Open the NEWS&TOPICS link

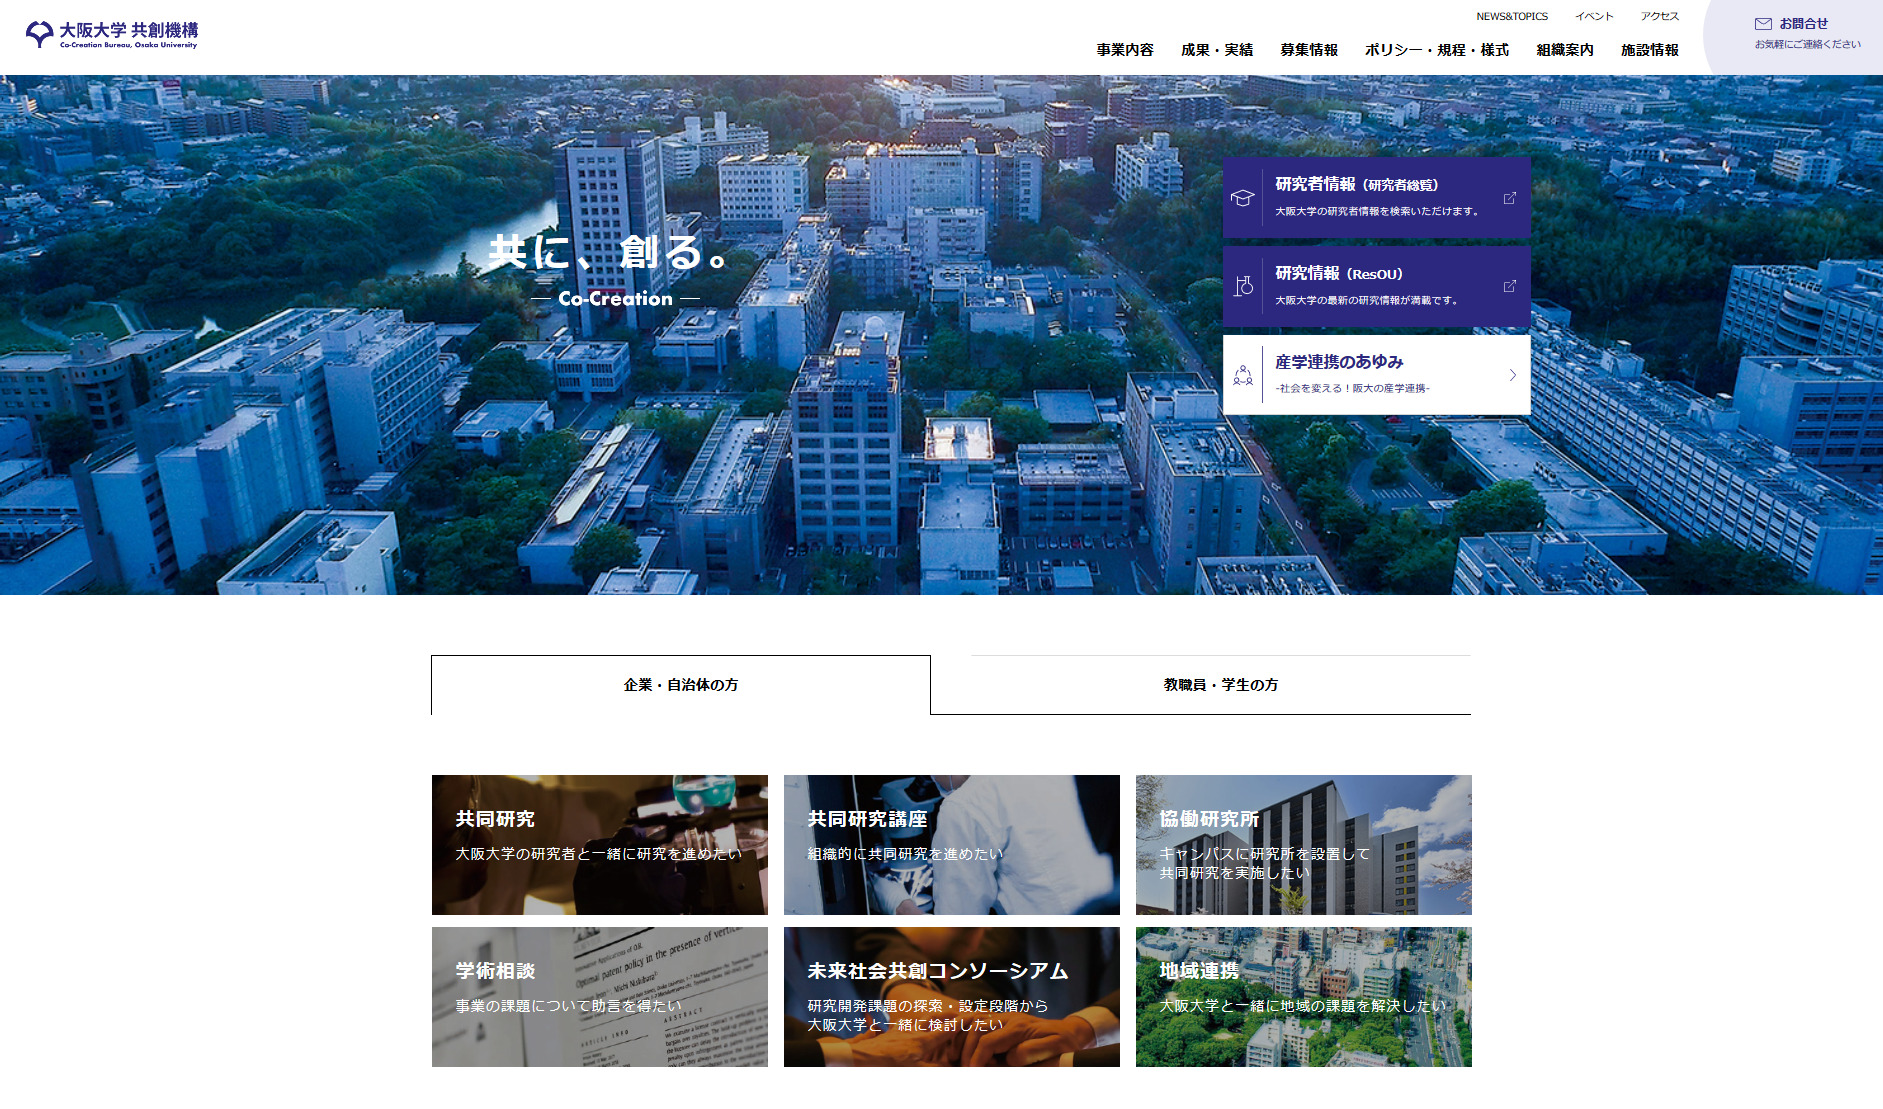(x=1512, y=16)
